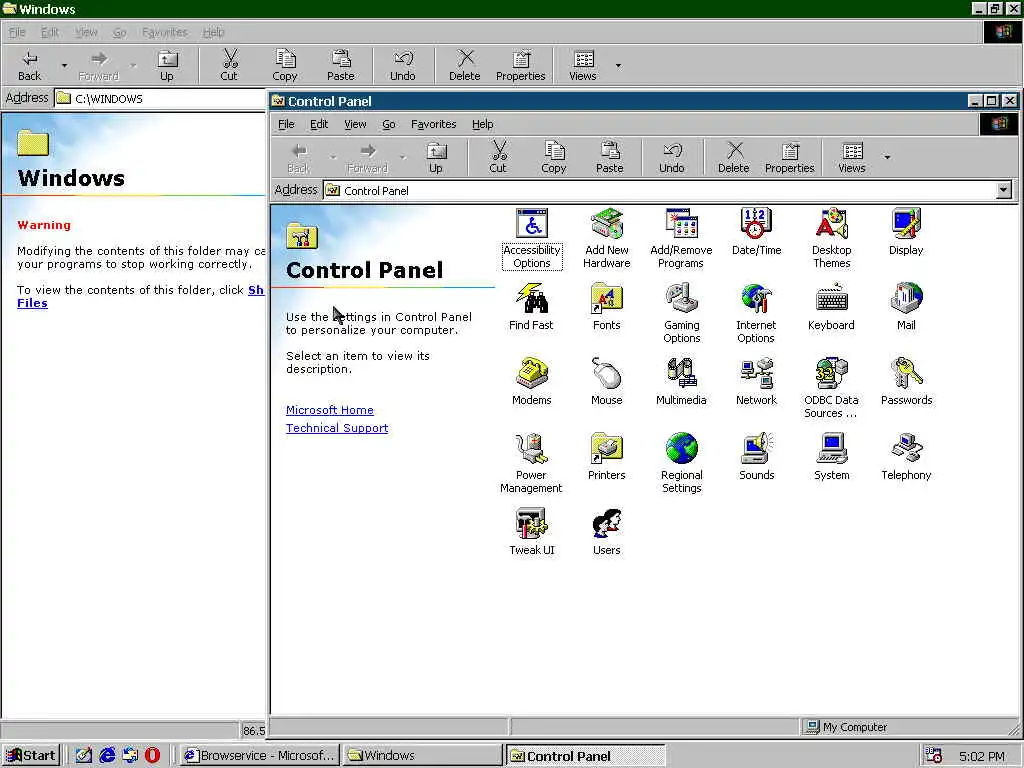Click Up button in Control Panel toolbar
This screenshot has height=768, width=1024.
pyautogui.click(x=436, y=158)
